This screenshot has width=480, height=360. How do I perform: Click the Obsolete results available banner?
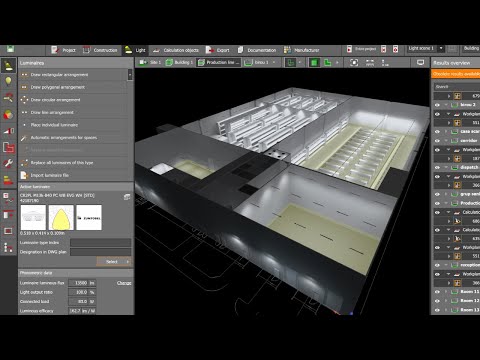pyautogui.click(x=456, y=74)
